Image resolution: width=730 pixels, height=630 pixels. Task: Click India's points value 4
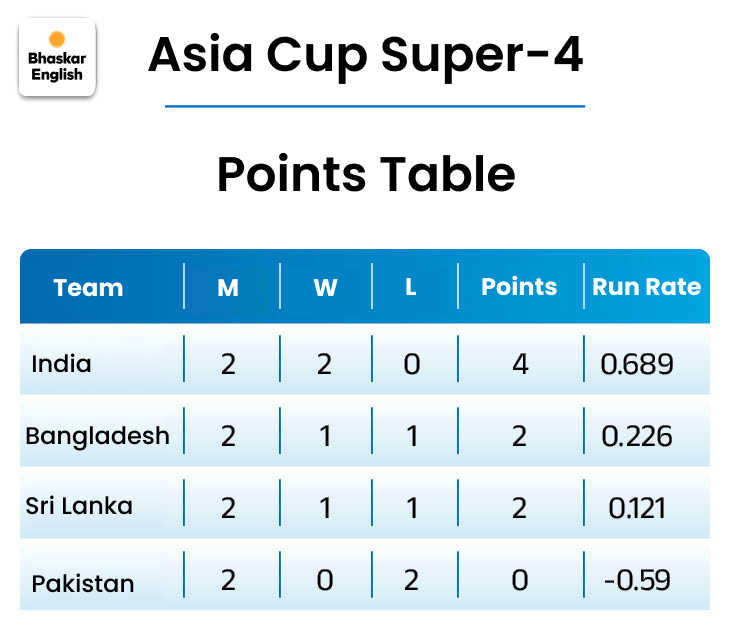(x=519, y=363)
